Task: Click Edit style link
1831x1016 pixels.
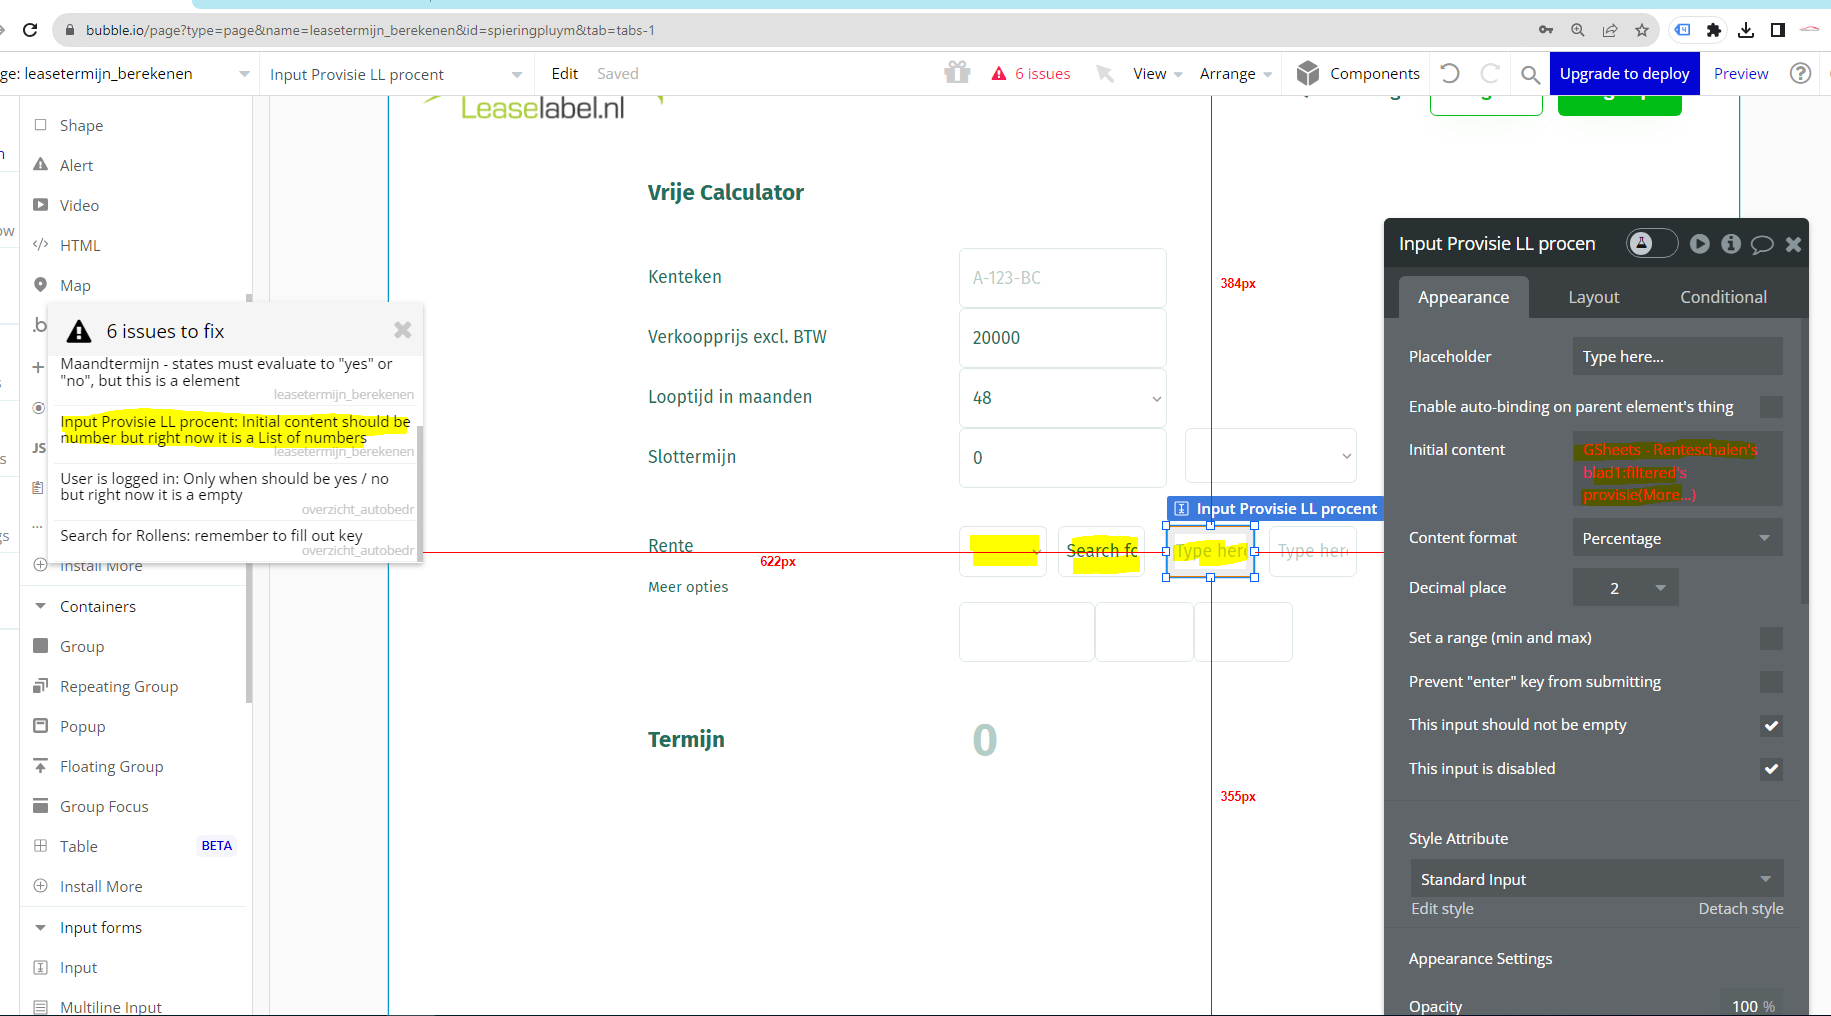Action: click(x=1442, y=908)
